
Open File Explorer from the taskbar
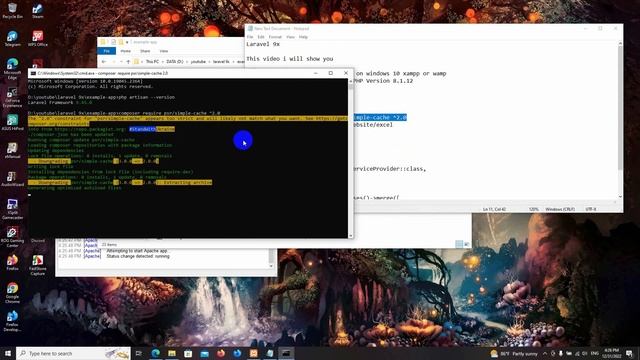pyautogui.click(x=172, y=353)
